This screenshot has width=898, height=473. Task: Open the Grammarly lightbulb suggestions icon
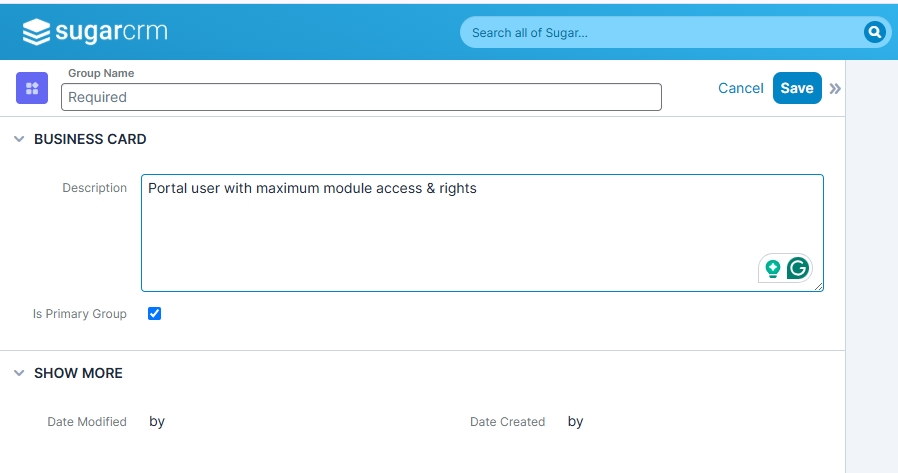[x=773, y=268]
